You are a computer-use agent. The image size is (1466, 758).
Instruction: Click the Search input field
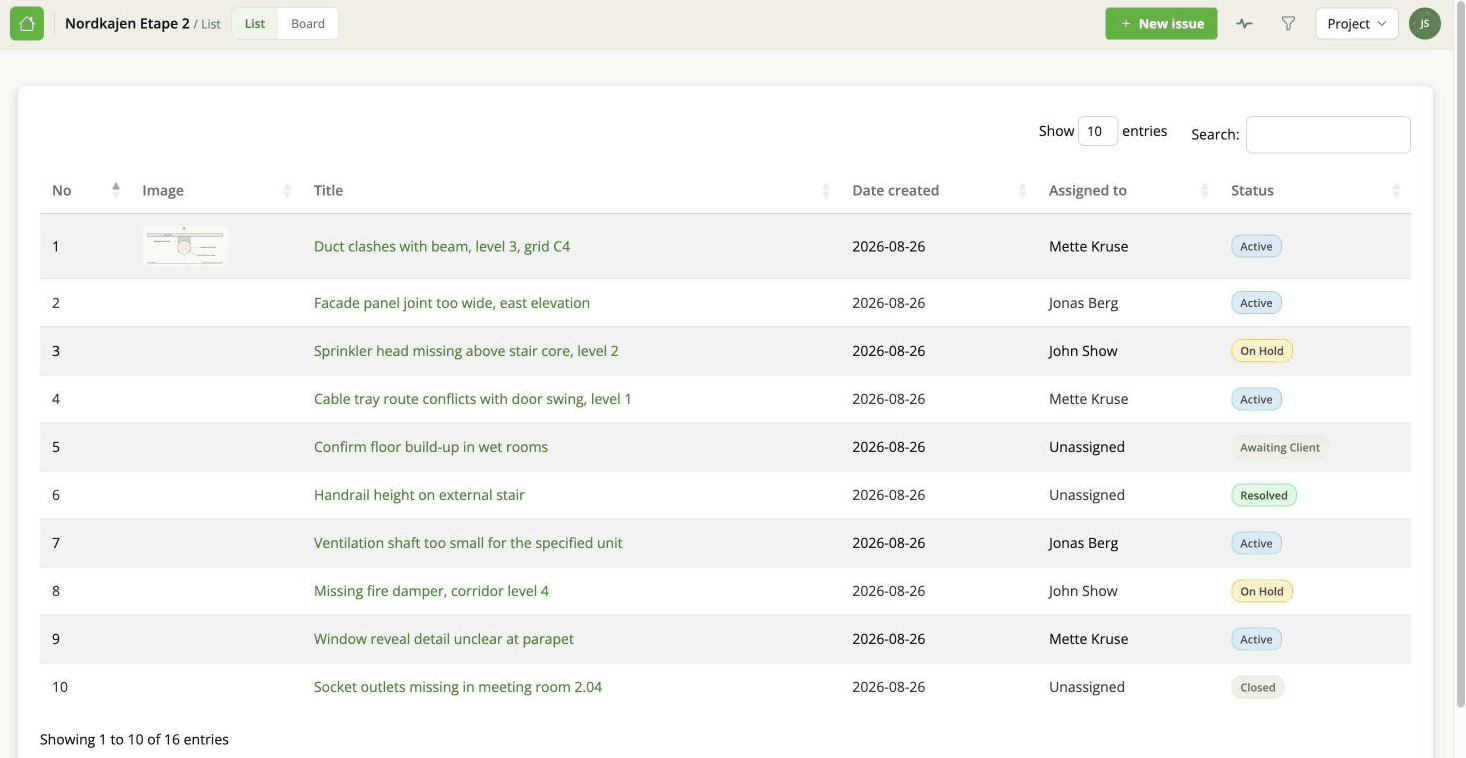tap(1328, 134)
